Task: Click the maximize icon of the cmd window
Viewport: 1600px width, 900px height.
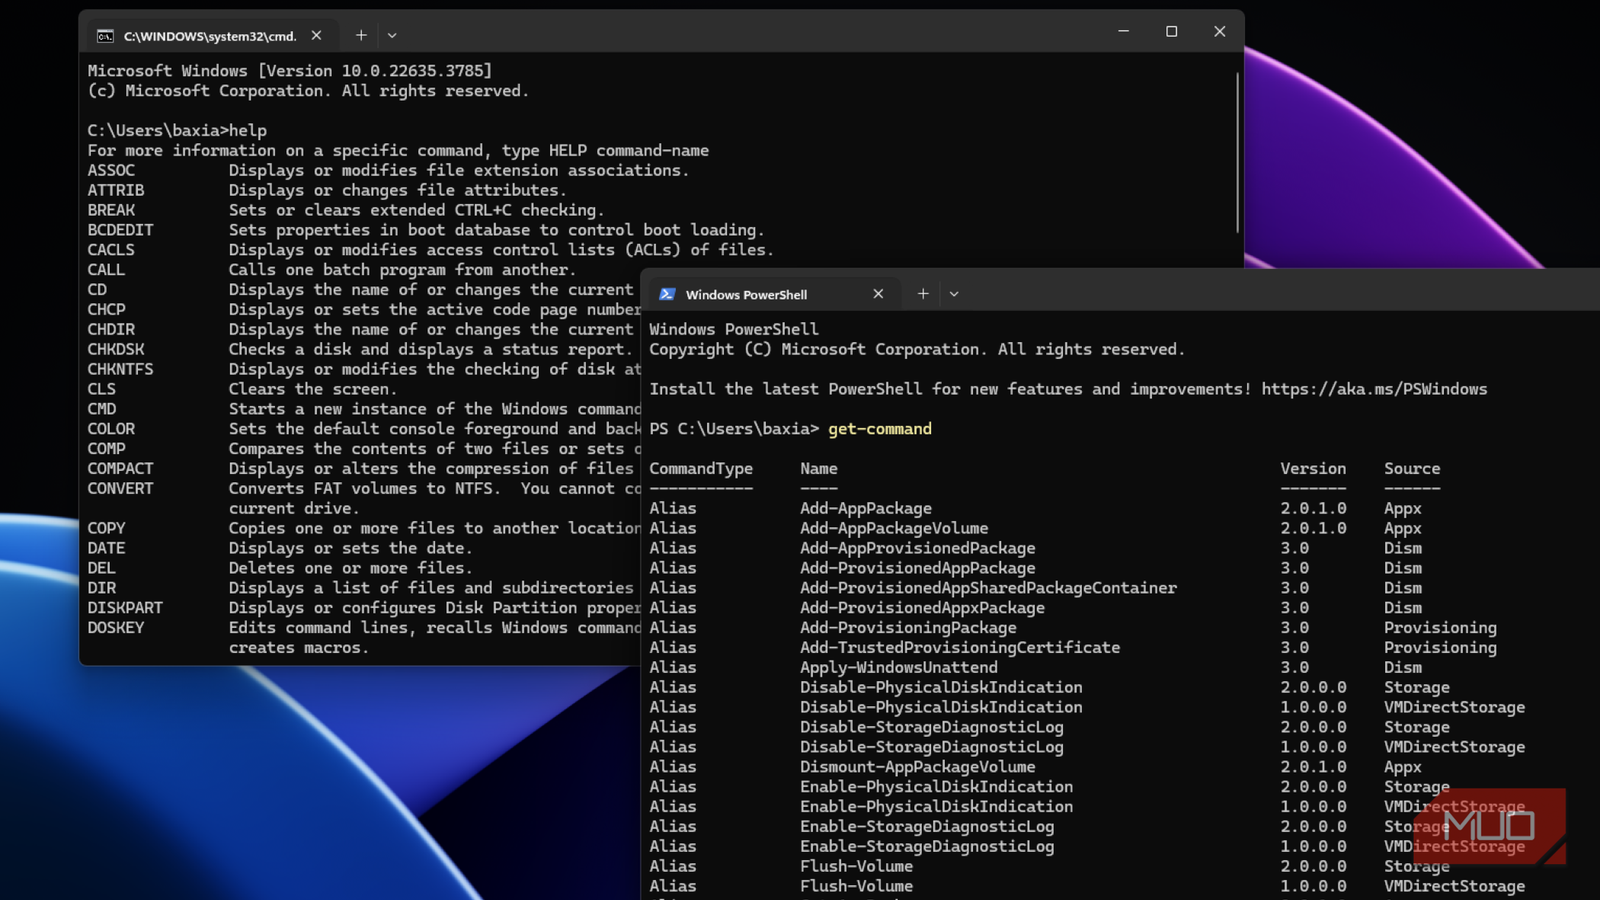Action: pyautogui.click(x=1171, y=31)
